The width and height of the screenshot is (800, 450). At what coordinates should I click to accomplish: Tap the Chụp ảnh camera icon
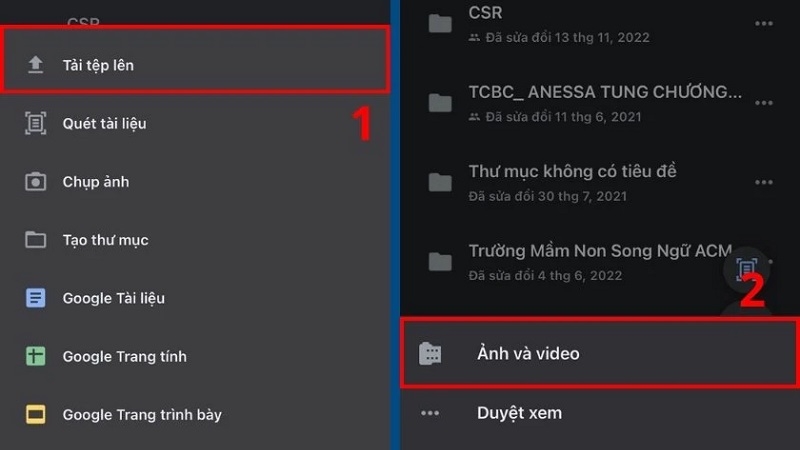pos(35,182)
